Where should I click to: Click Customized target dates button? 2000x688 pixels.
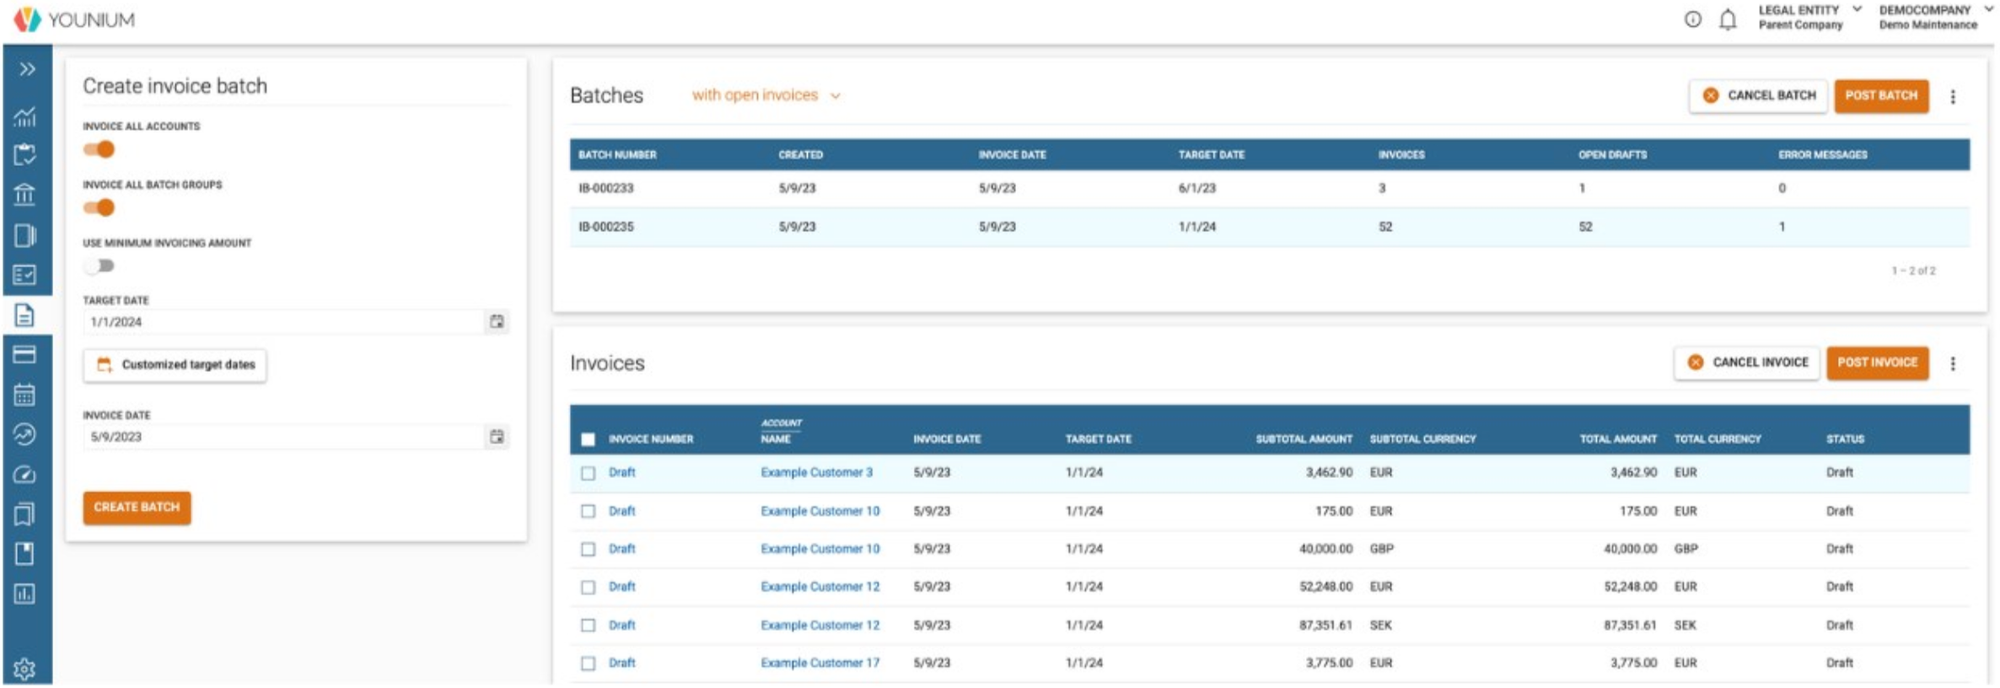175,364
